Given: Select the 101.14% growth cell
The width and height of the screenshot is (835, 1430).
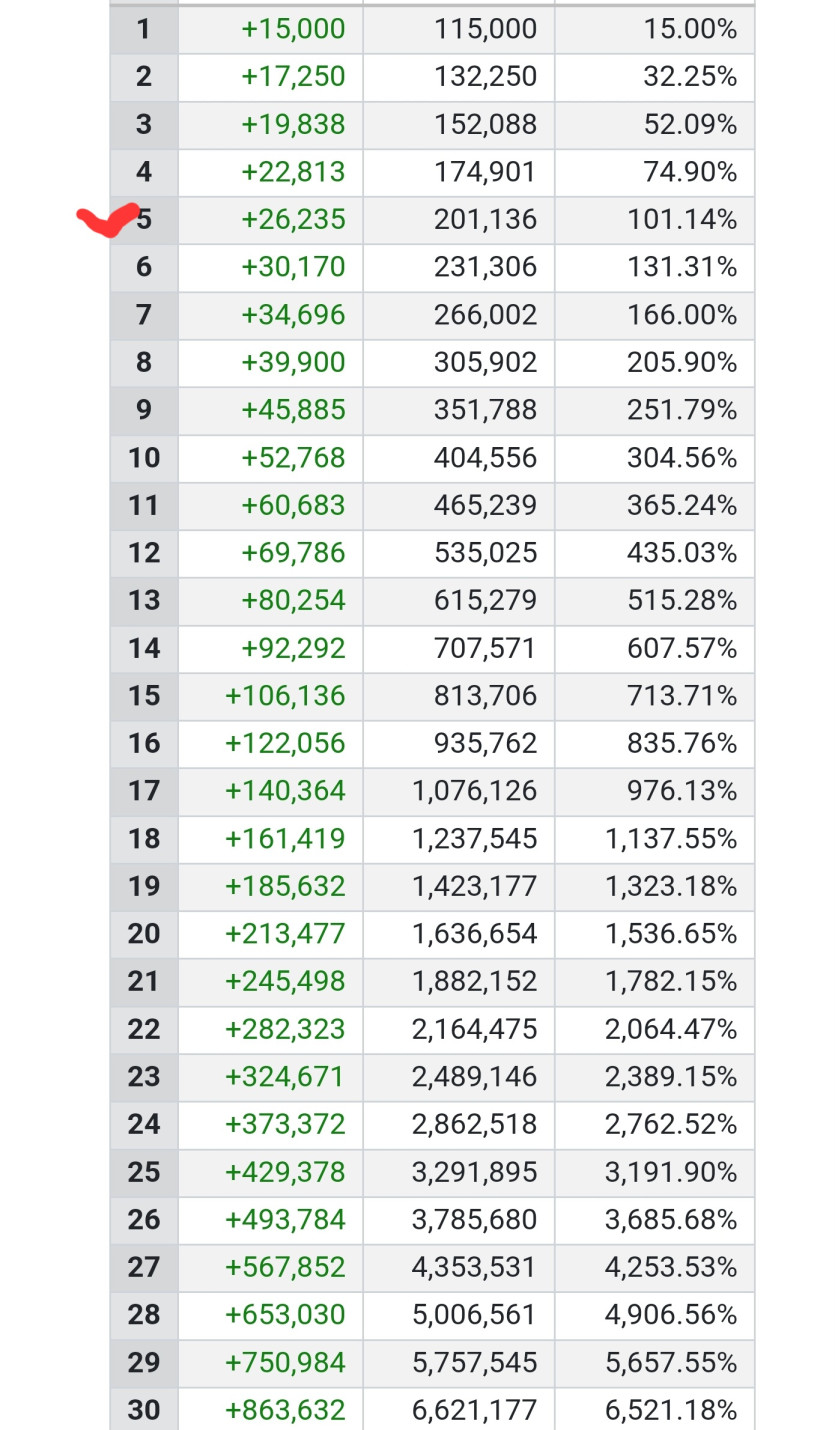Looking at the screenshot, I should pyautogui.click(x=654, y=220).
